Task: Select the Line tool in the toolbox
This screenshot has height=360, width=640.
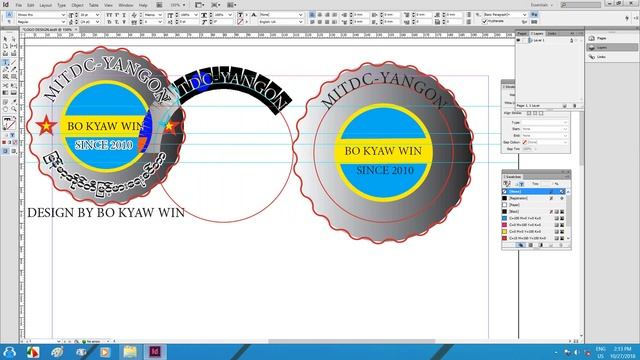Action: (x=13, y=62)
